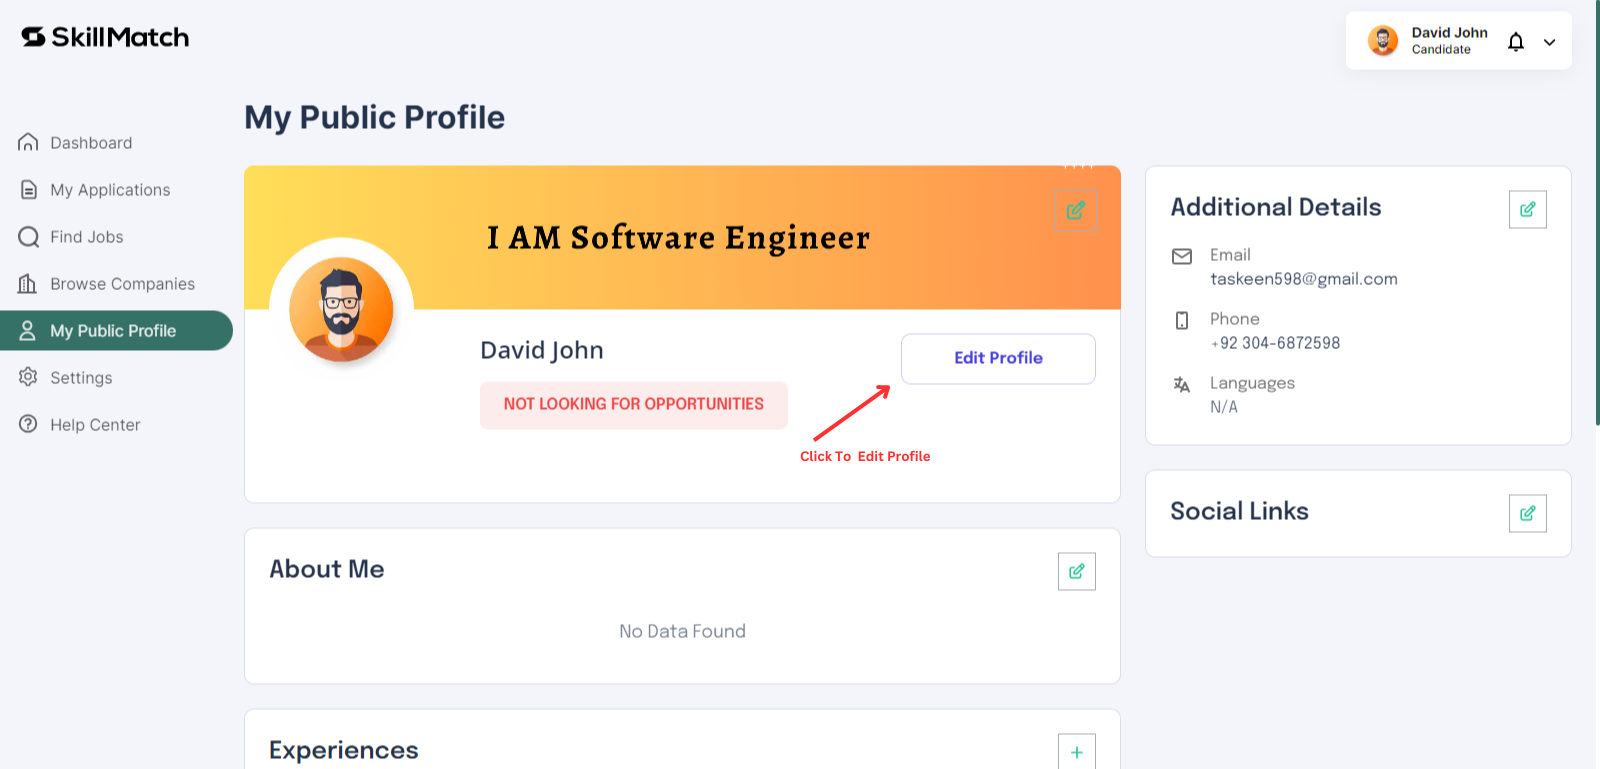
Task: Click the Dashboard home icon
Action: [x=28, y=143]
